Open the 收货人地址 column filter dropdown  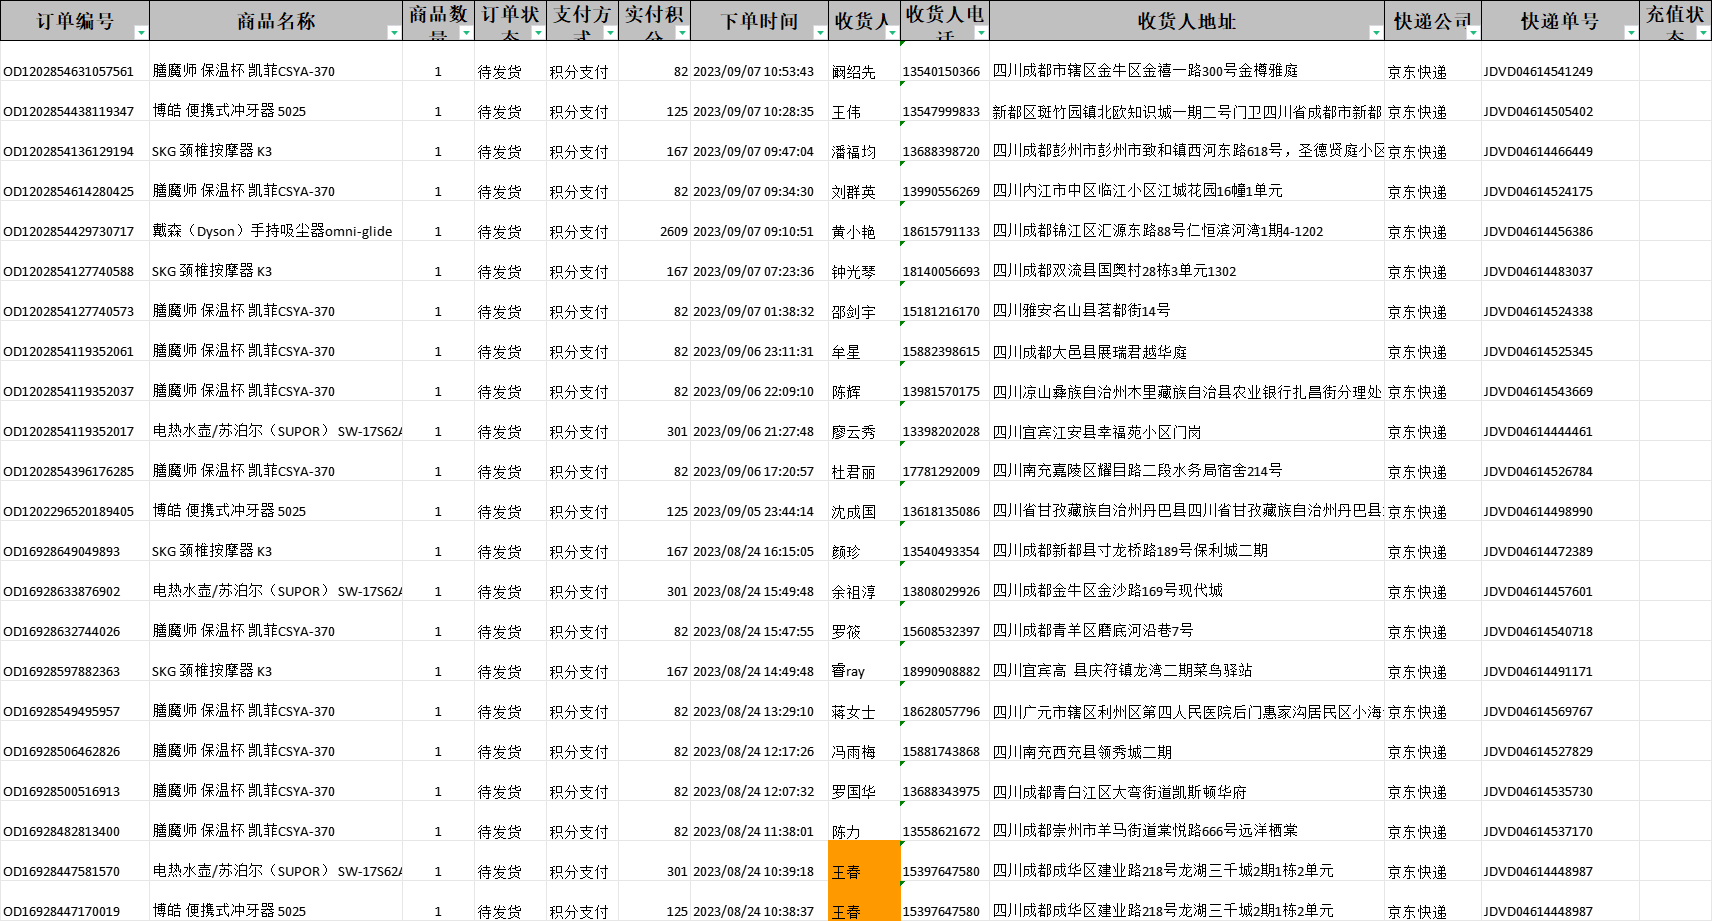[1376, 33]
